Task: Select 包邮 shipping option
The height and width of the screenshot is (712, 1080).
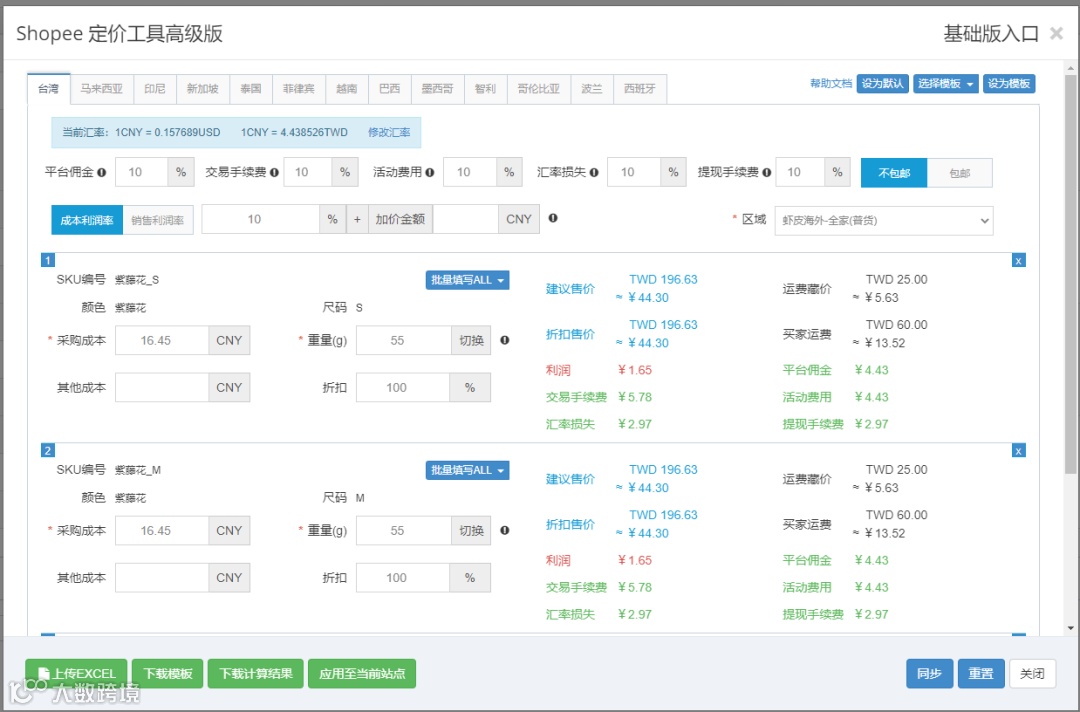Action: click(959, 173)
